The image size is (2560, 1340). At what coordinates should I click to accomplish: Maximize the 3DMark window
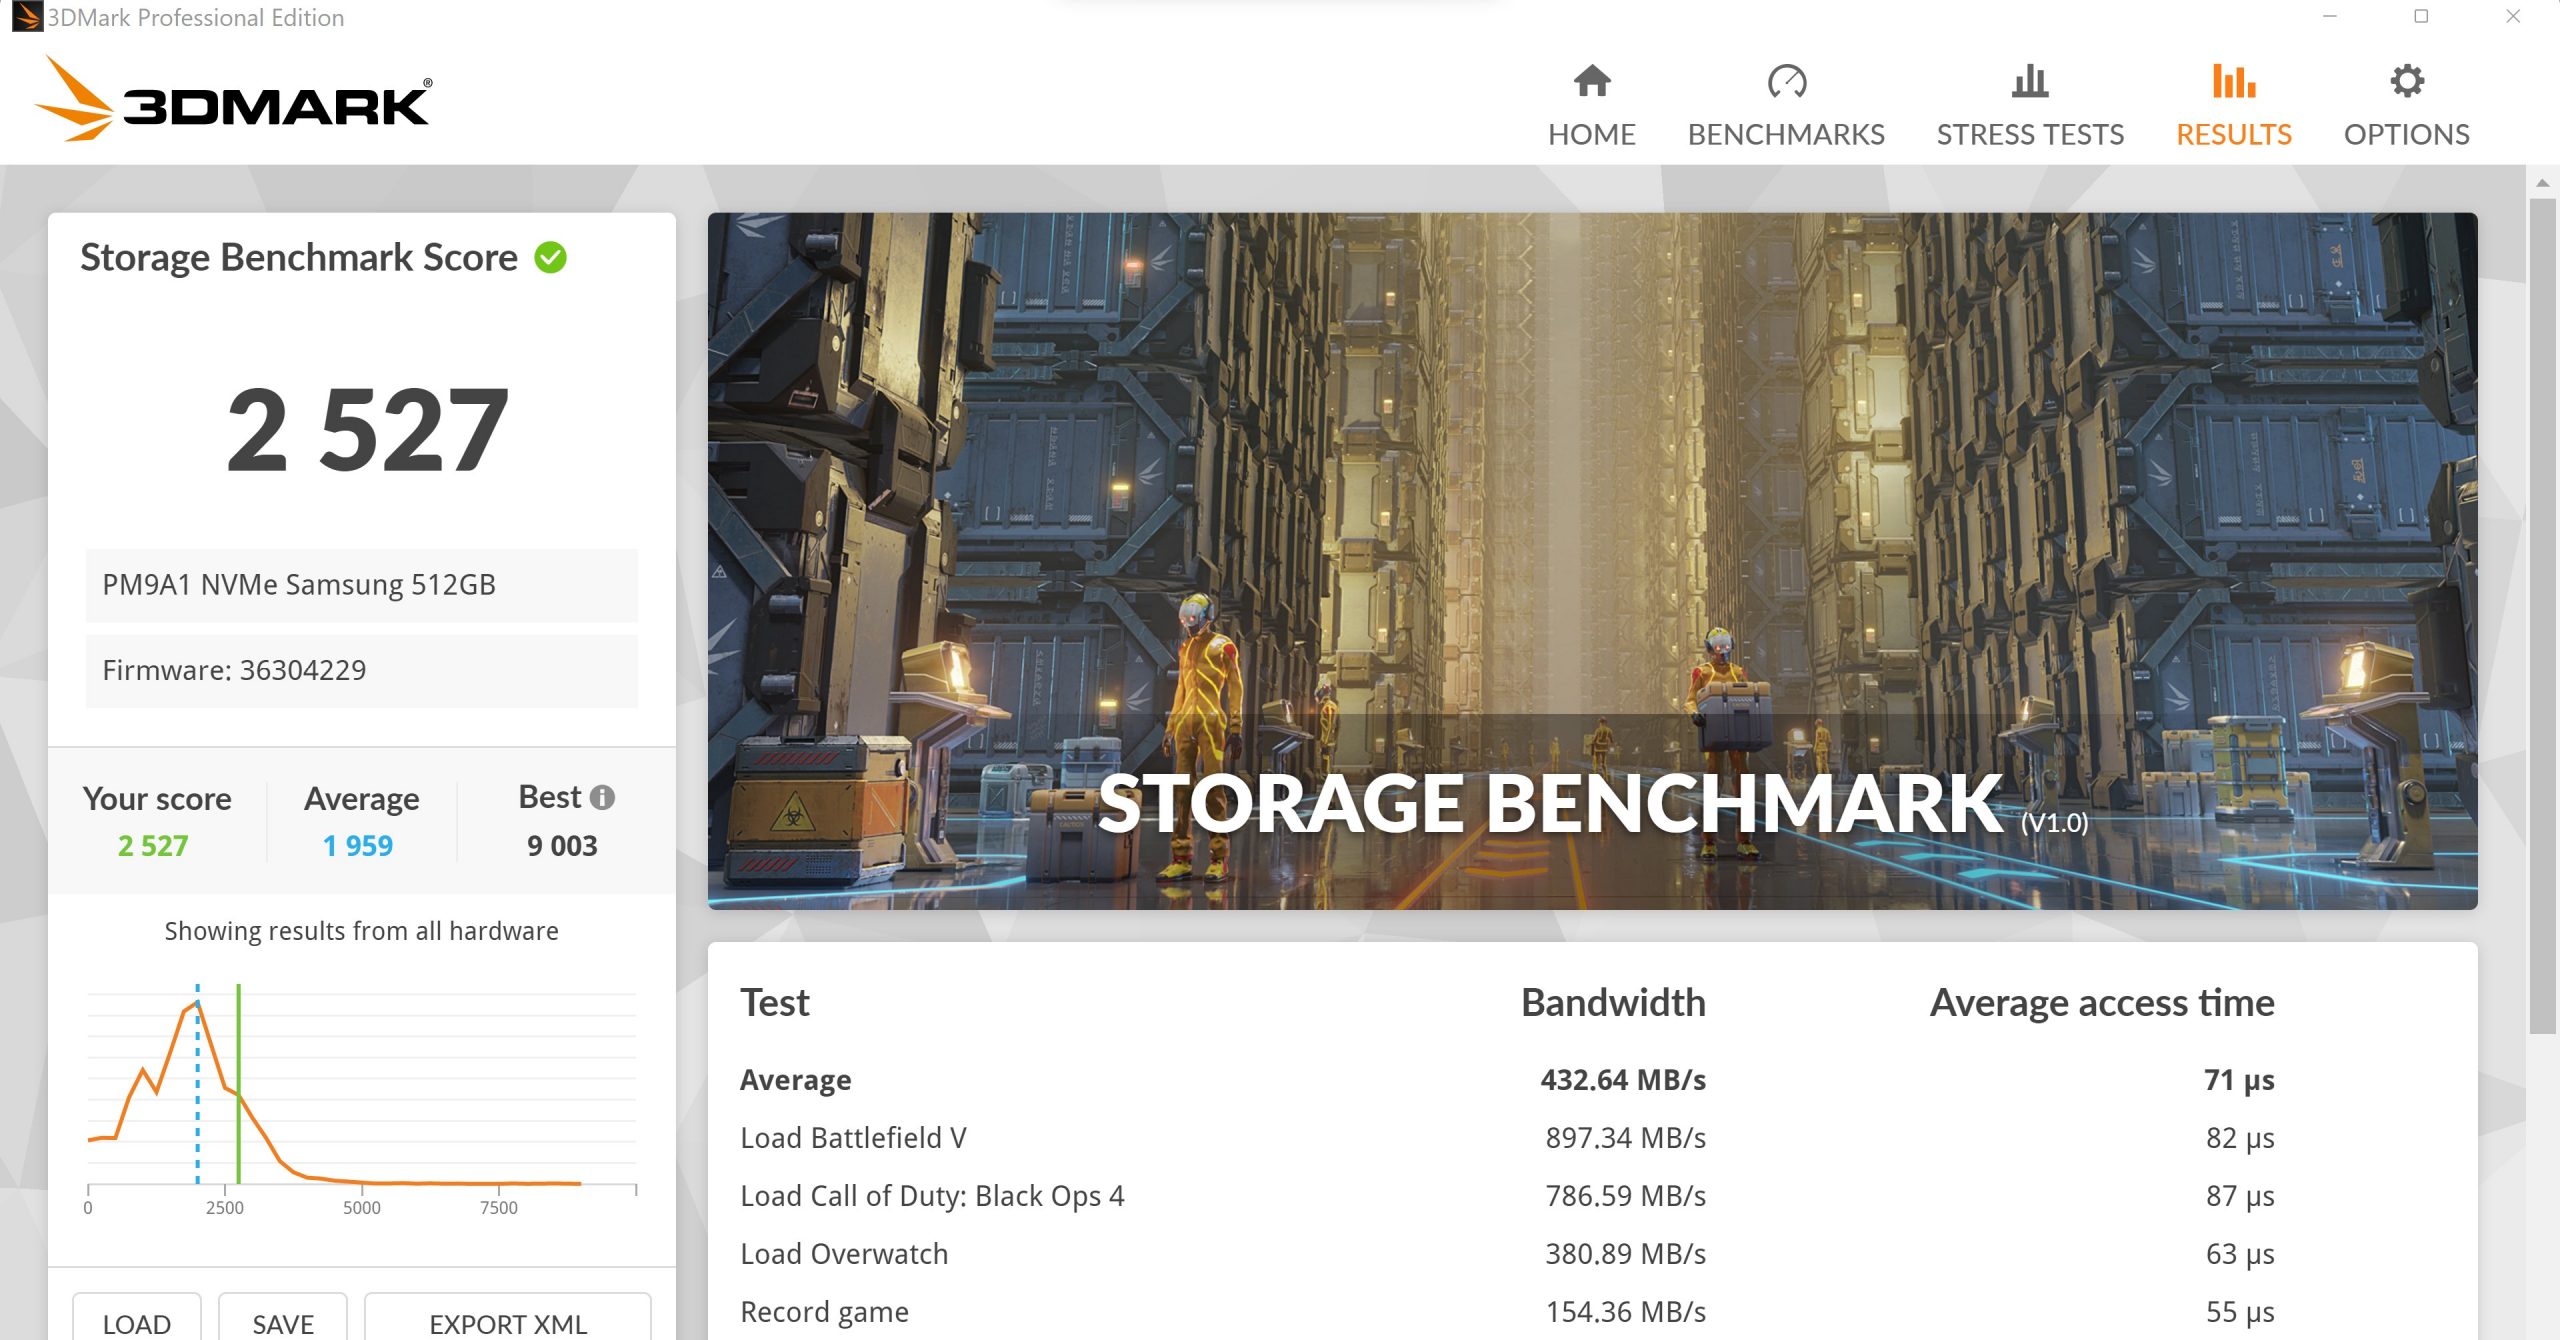pyautogui.click(x=2421, y=16)
